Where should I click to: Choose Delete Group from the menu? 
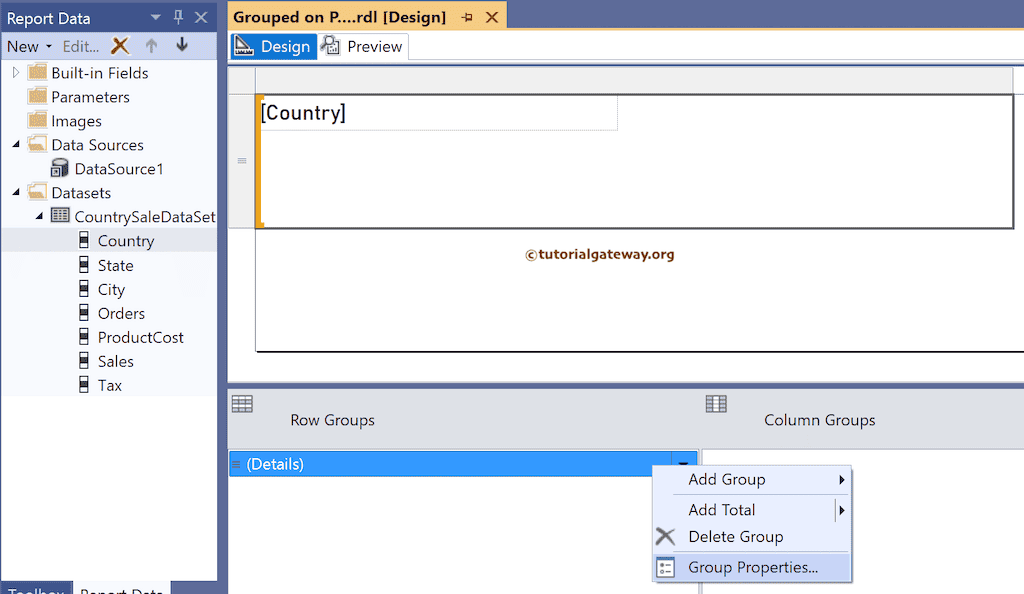752,537
